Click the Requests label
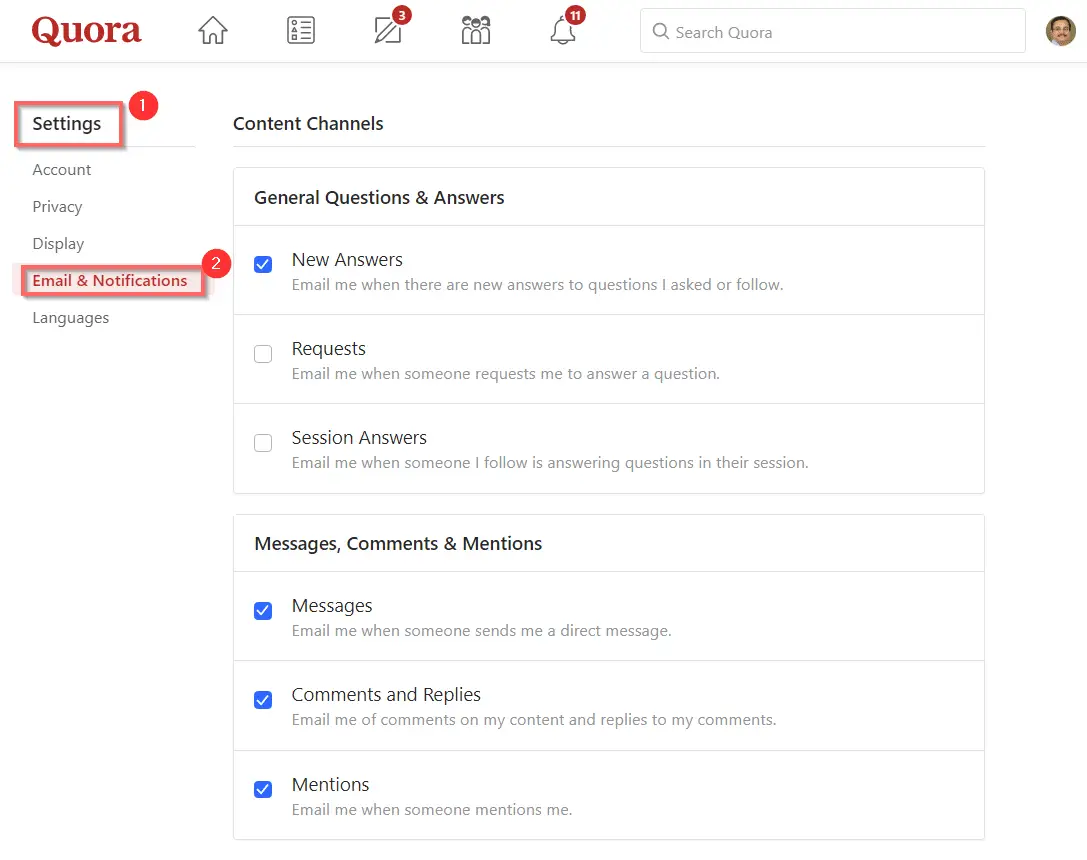The image size is (1087, 860). 329,349
